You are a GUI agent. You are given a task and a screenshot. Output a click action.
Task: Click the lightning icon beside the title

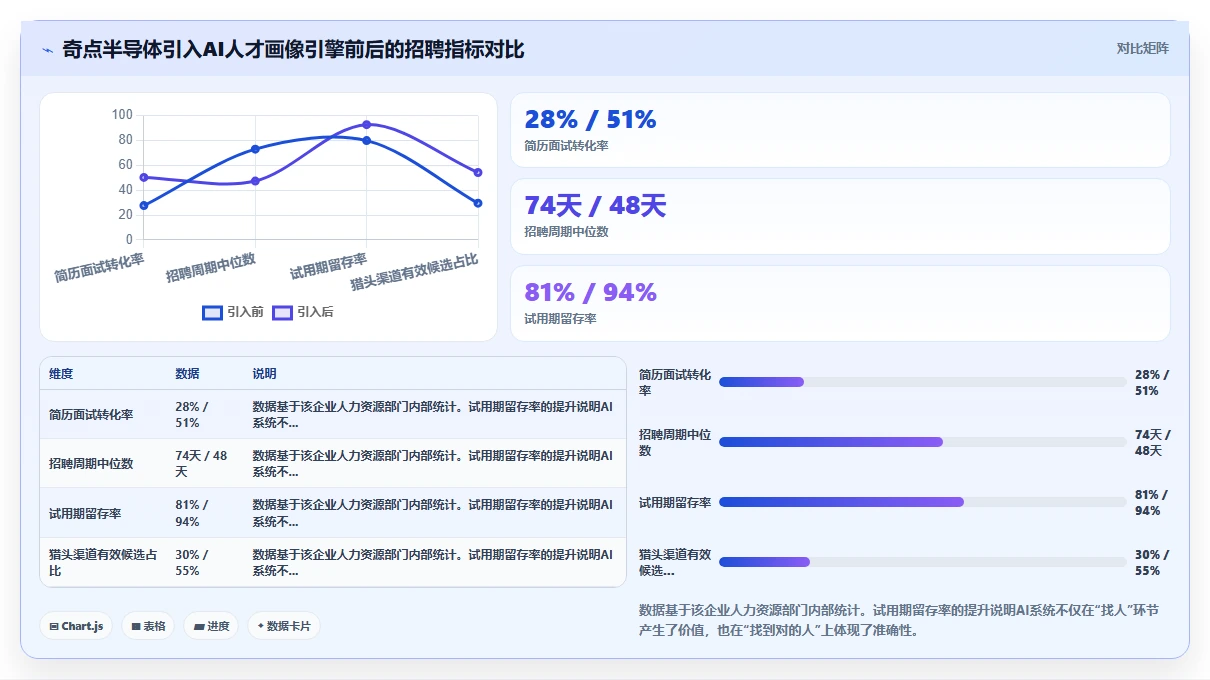tap(47, 50)
